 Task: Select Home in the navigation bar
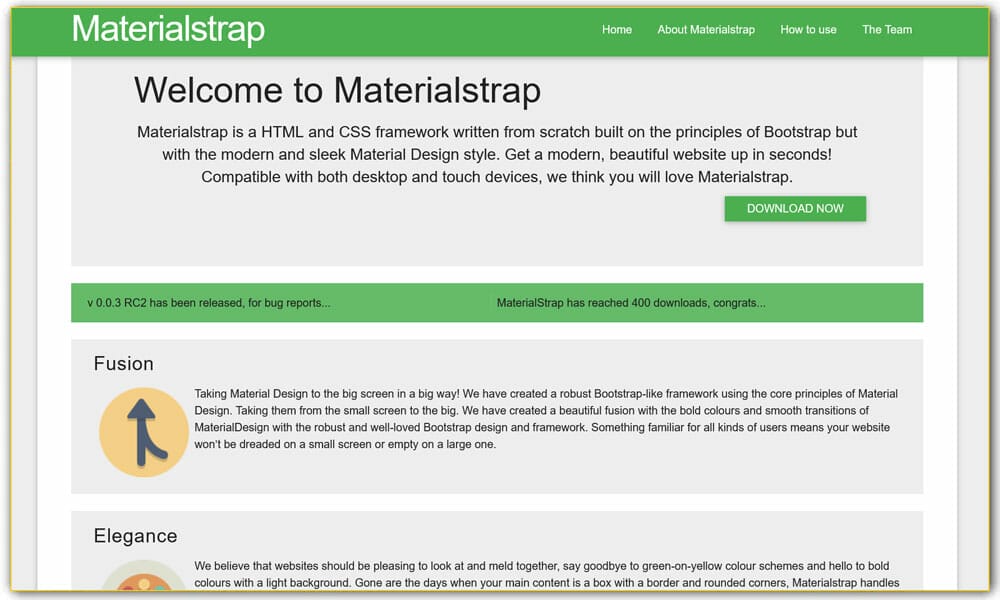tap(616, 29)
